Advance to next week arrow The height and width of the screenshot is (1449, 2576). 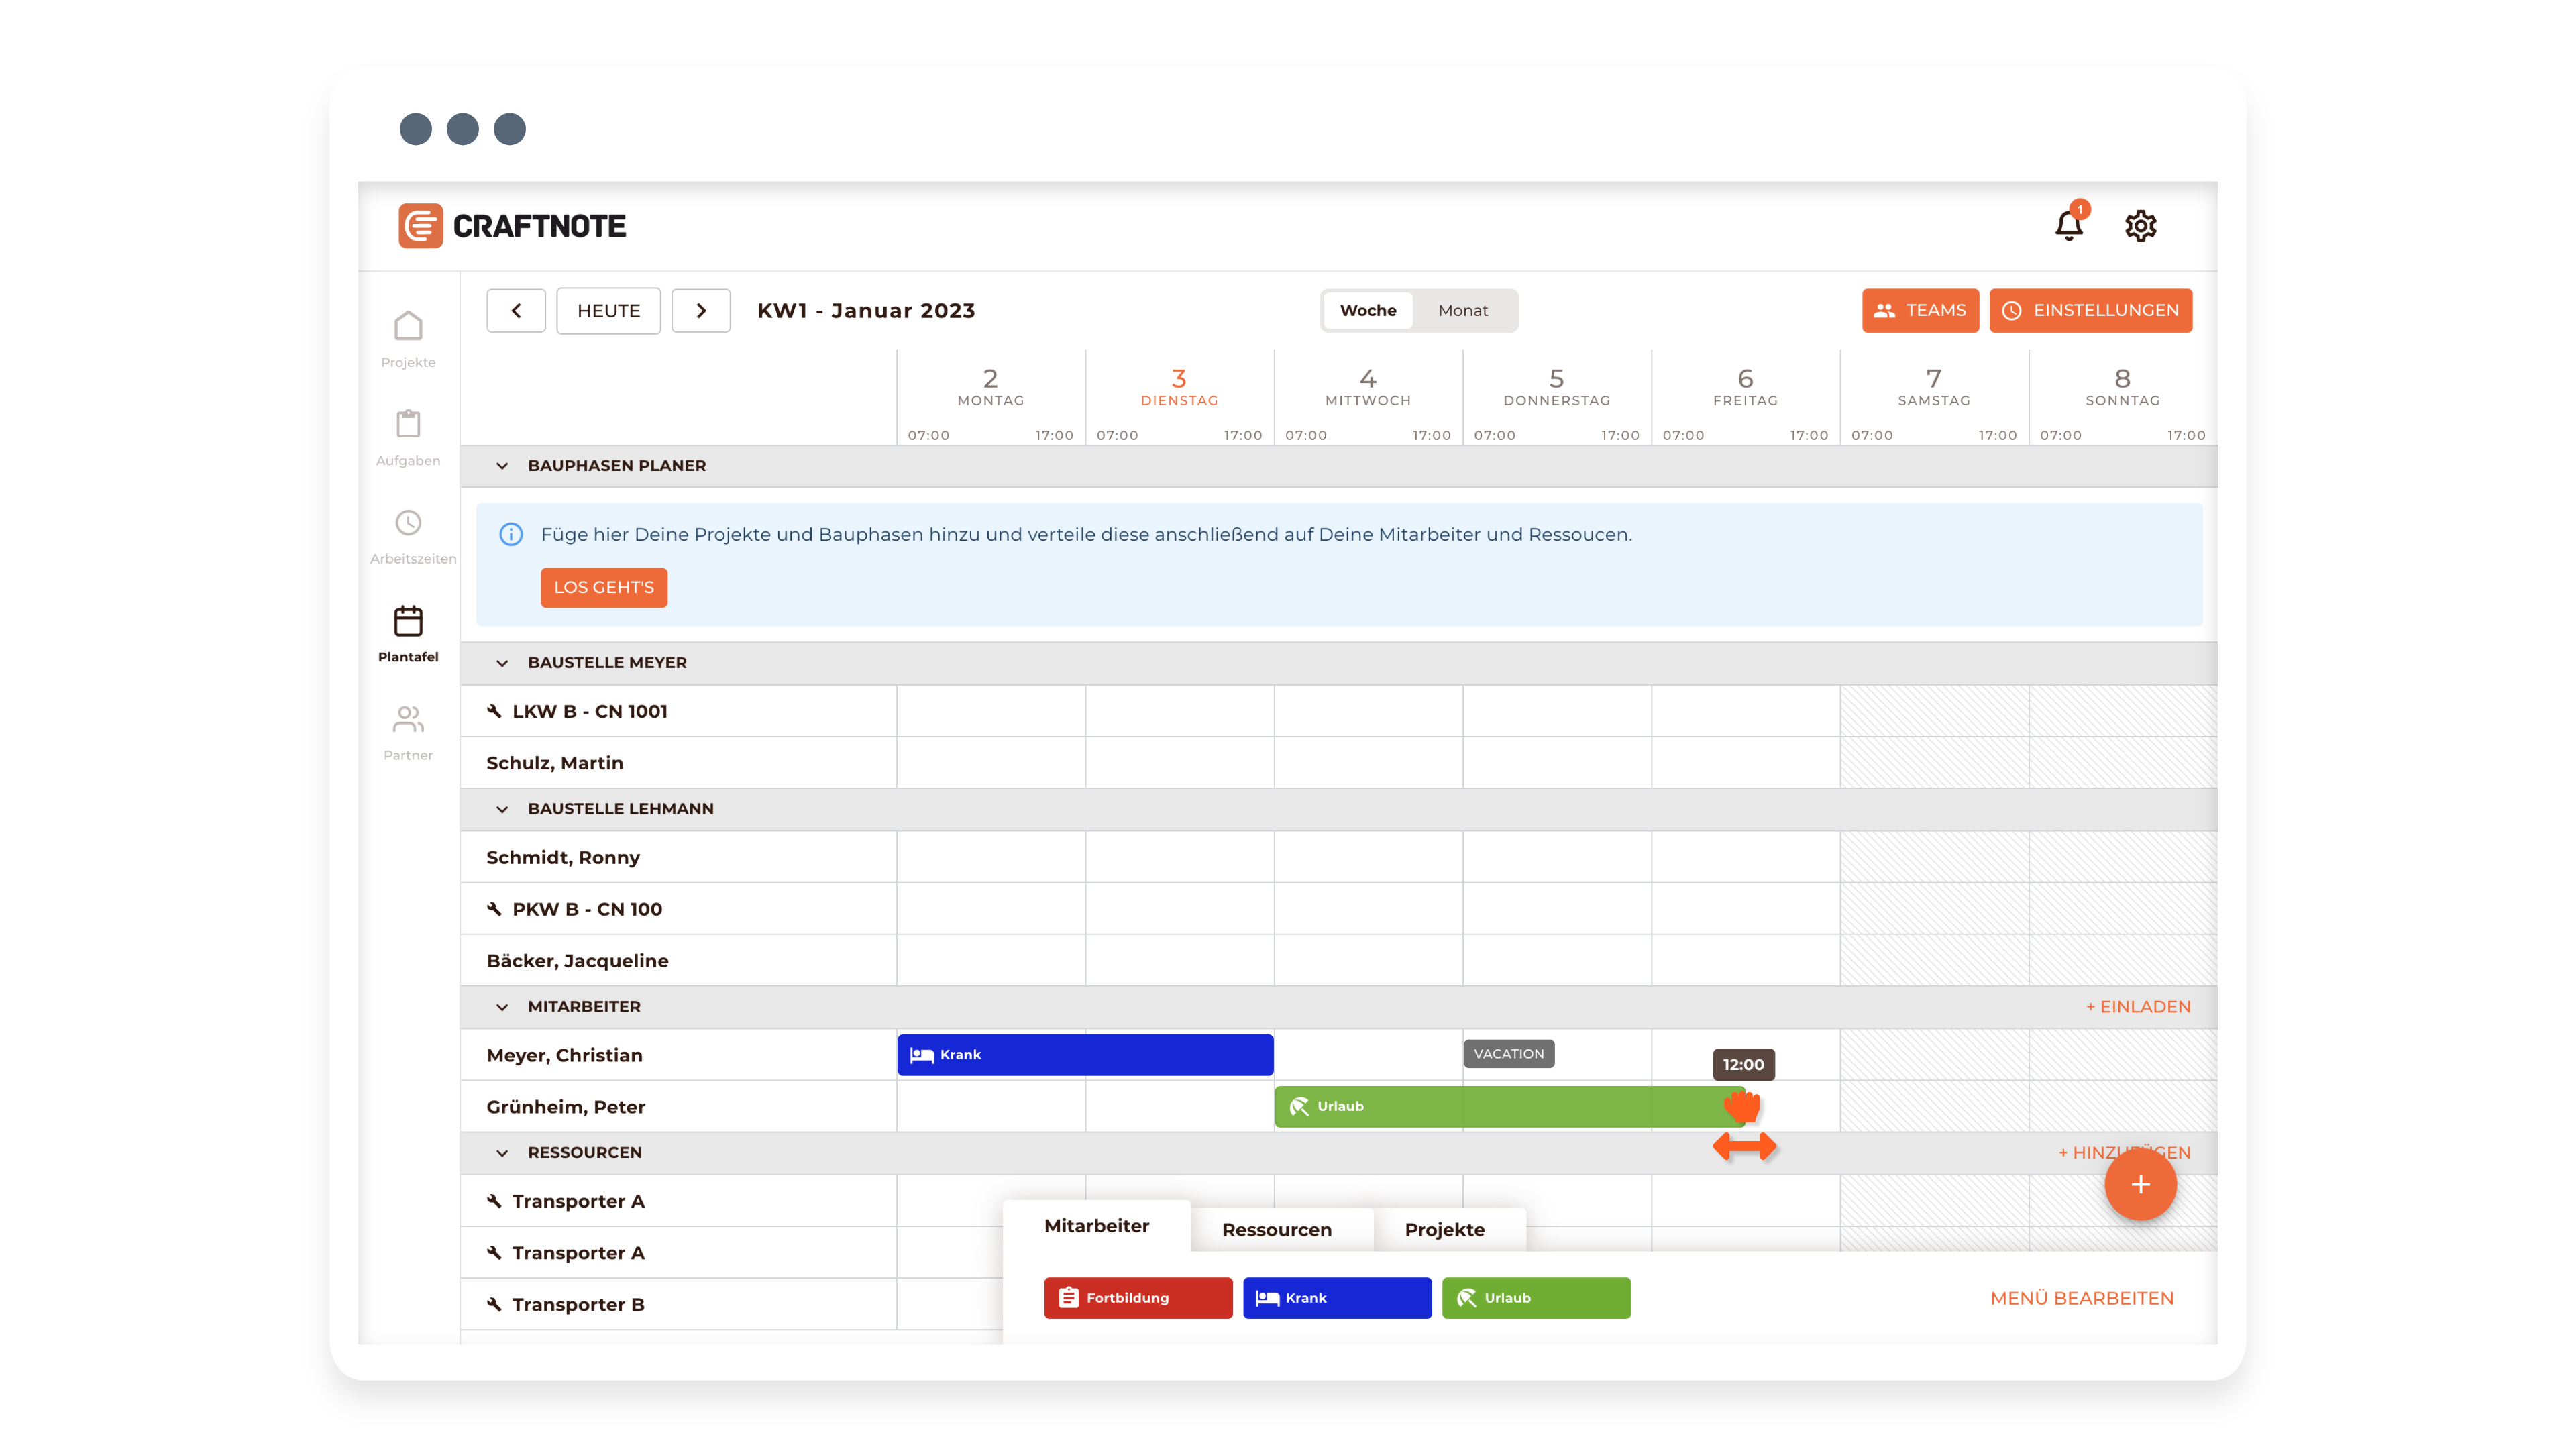pos(701,310)
